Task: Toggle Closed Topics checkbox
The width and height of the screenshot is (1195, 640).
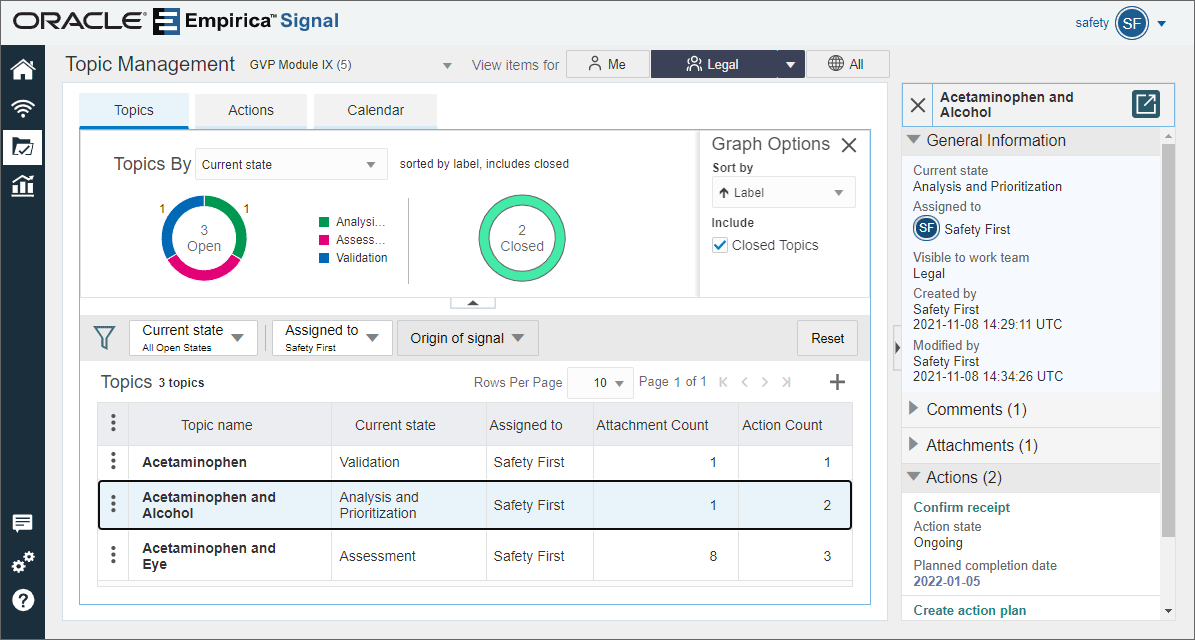Action: tap(719, 245)
